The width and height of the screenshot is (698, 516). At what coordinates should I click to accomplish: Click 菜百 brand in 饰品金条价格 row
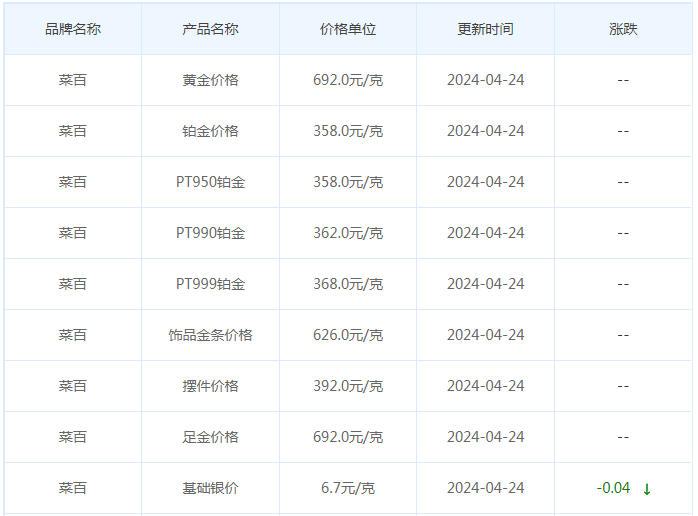(x=73, y=335)
